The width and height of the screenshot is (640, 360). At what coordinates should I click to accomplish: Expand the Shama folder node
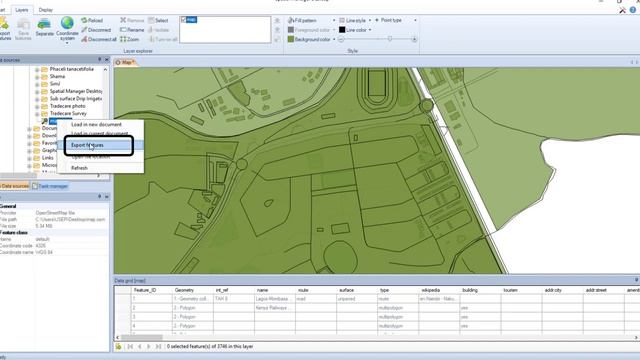coord(37,77)
